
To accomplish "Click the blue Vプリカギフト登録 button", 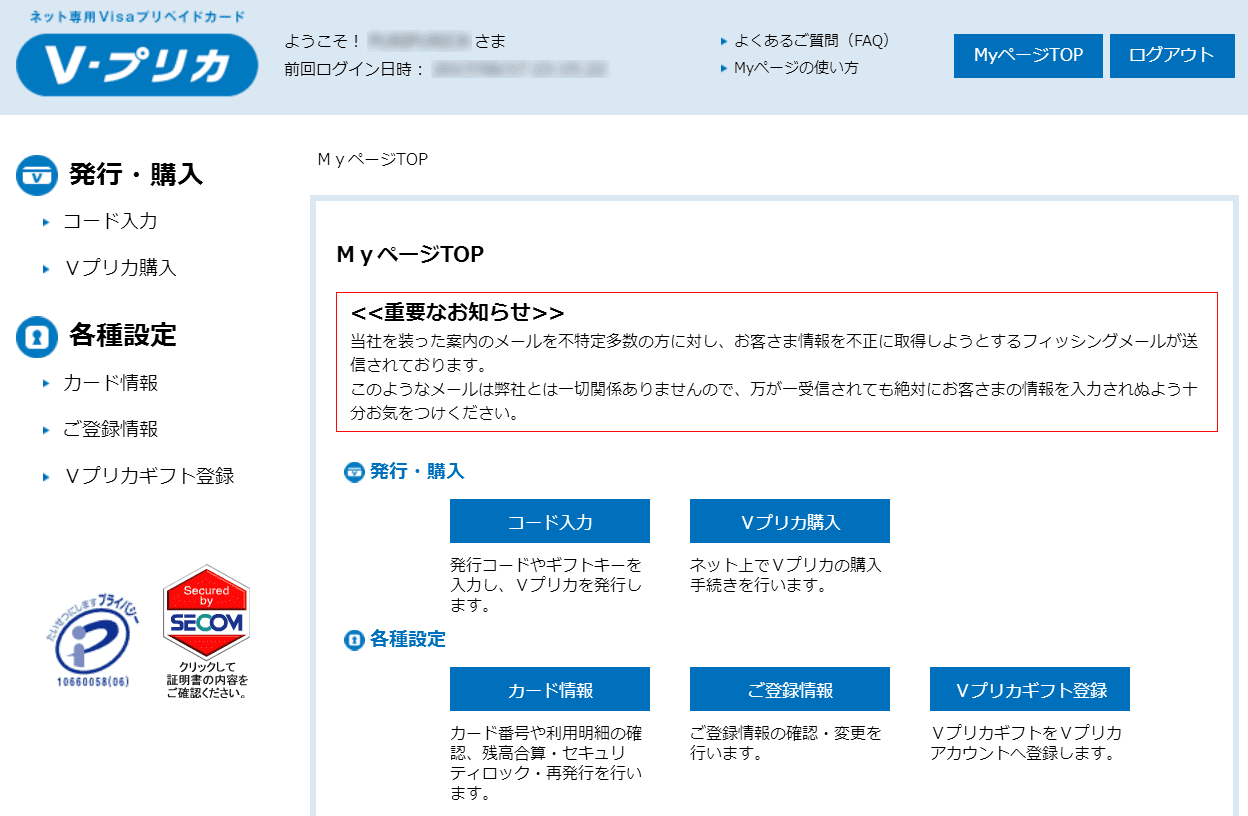I will (1030, 689).
